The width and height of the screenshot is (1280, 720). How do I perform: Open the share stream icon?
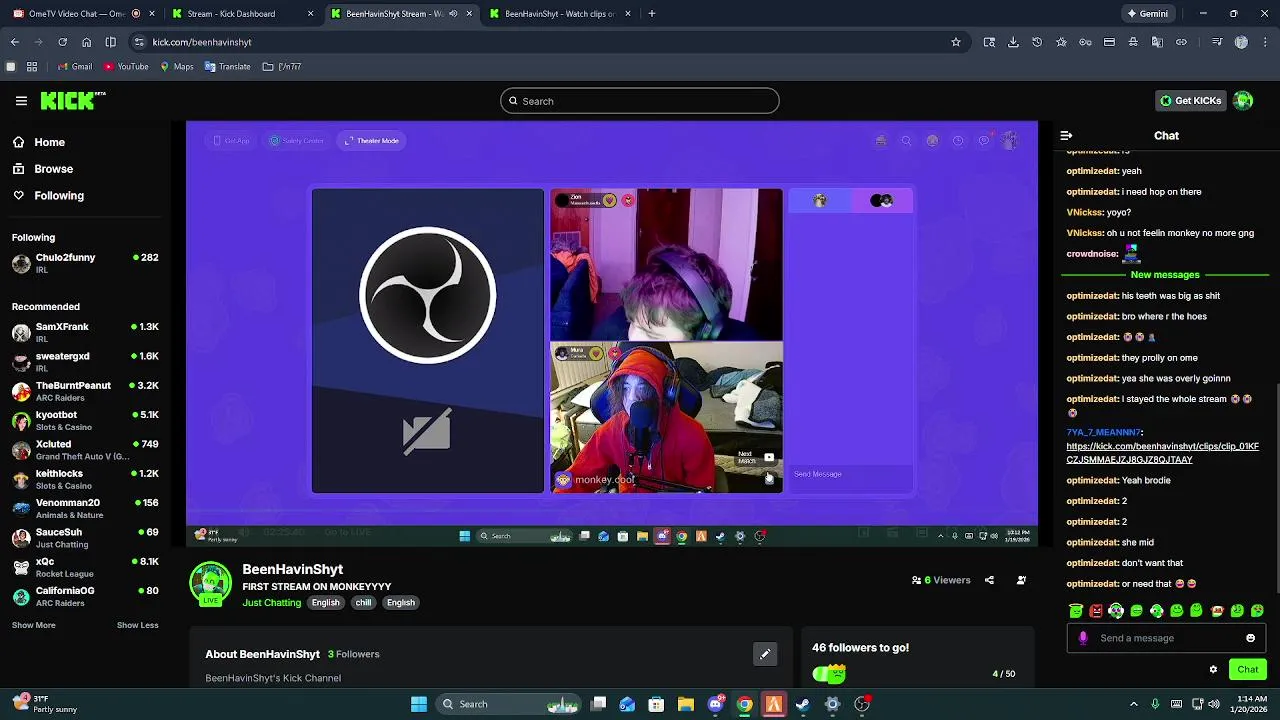point(989,580)
